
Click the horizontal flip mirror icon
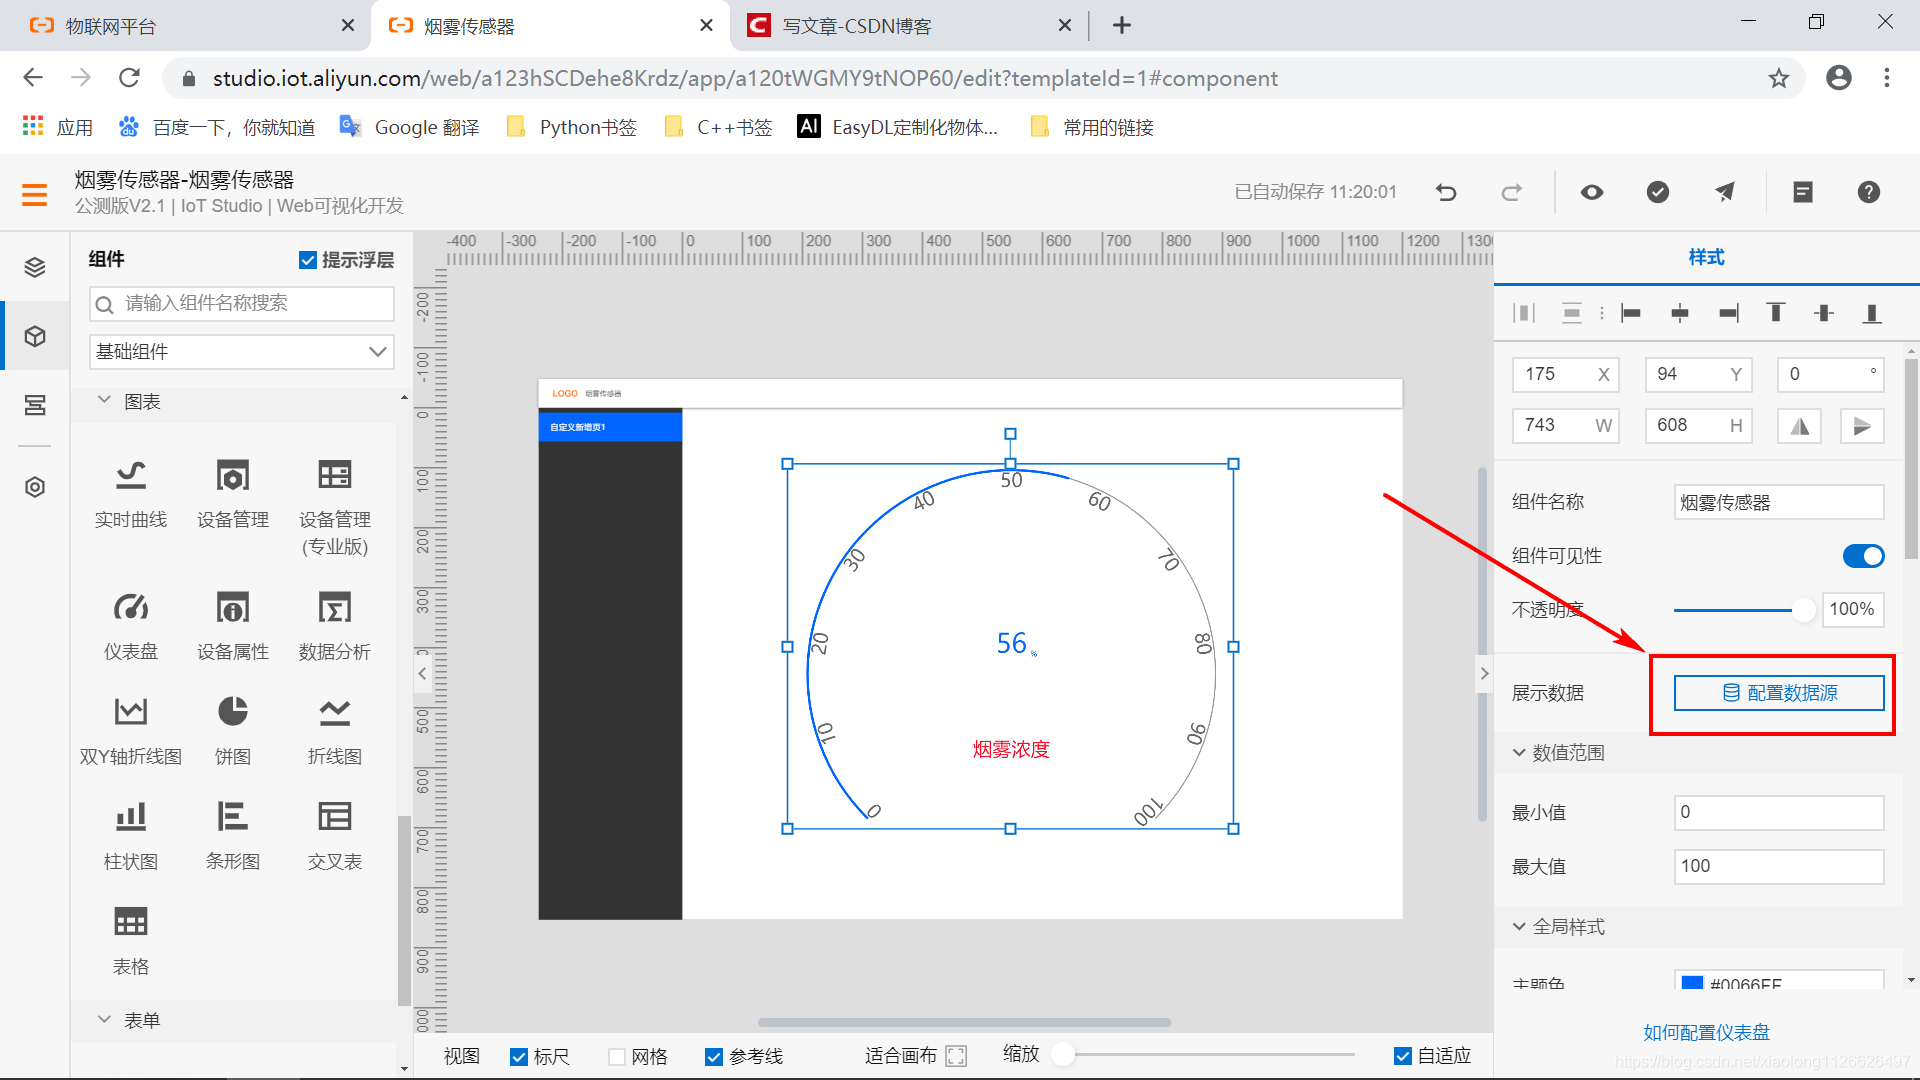pyautogui.click(x=1799, y=426)
